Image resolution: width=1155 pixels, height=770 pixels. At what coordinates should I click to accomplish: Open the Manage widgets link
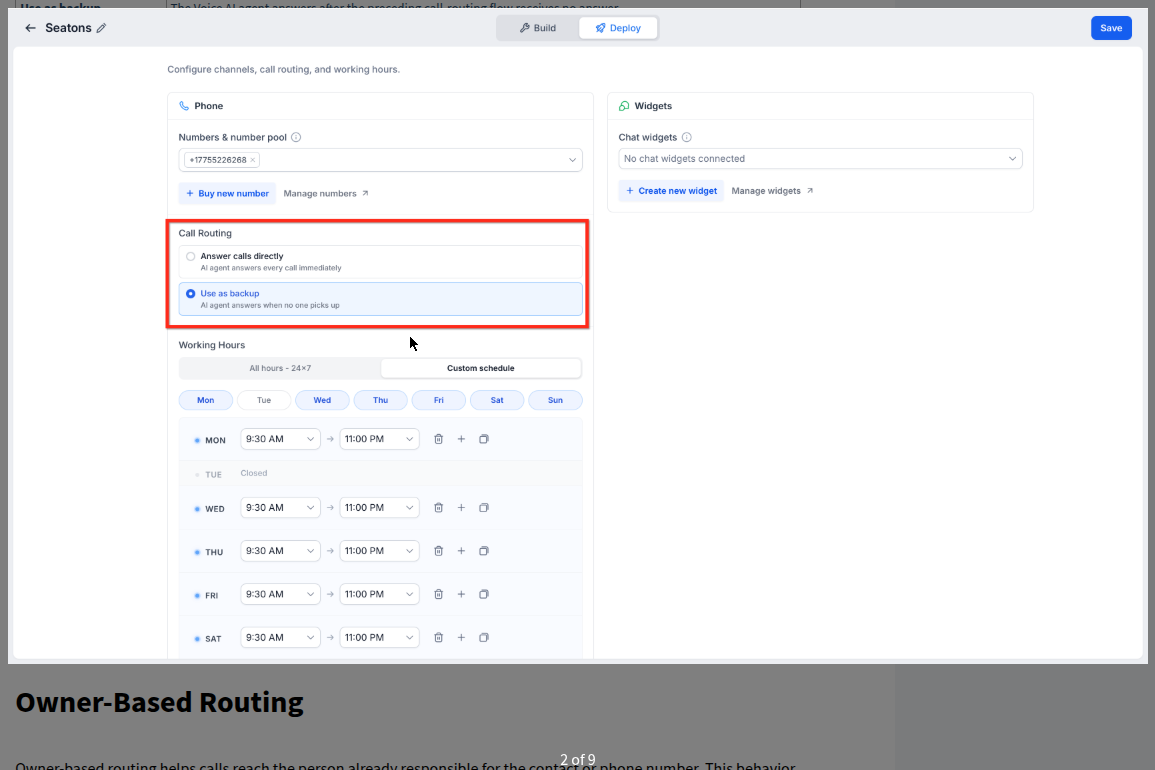point(772,191)
